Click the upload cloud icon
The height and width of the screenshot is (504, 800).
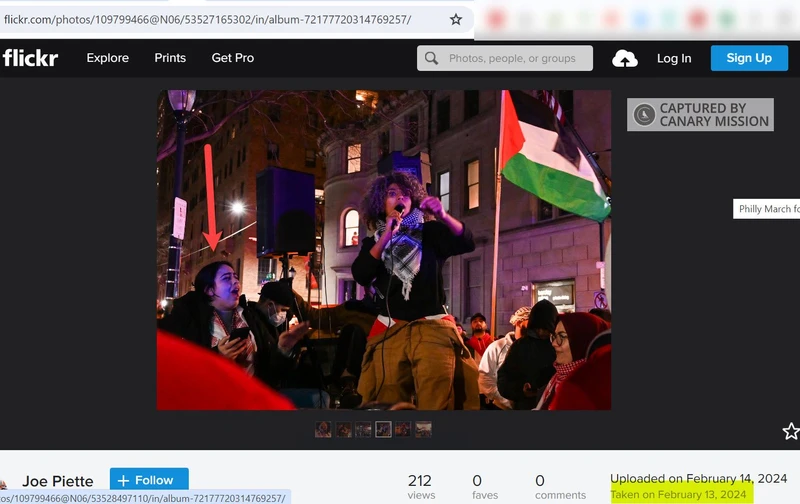pos(625,59)
